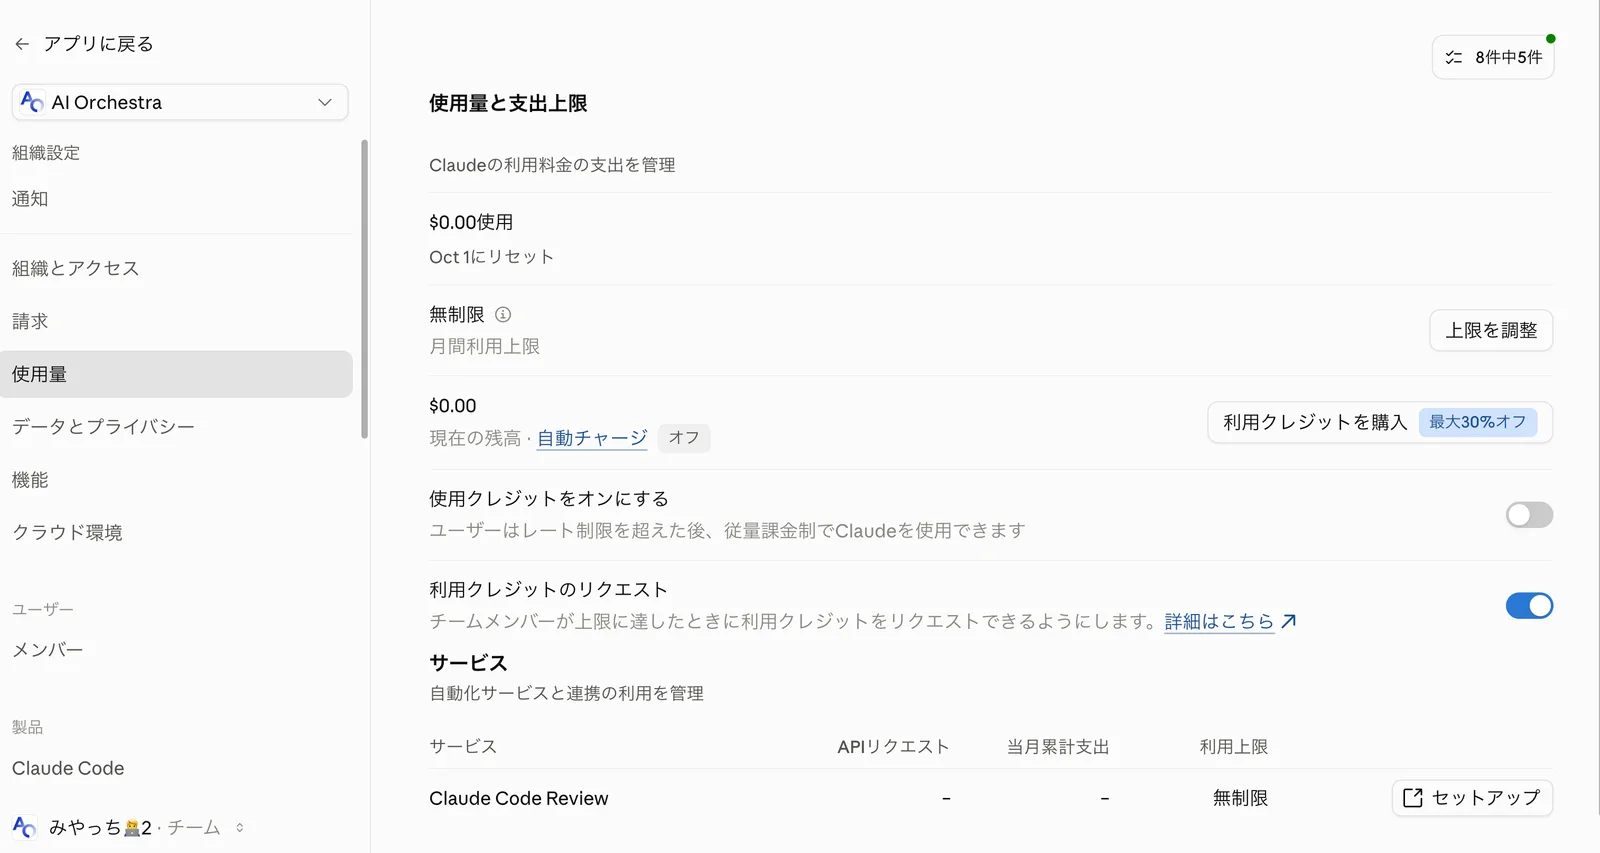Select 使用量 in the sidebar
Screen dimensions: 1600x853
[176, 374]
